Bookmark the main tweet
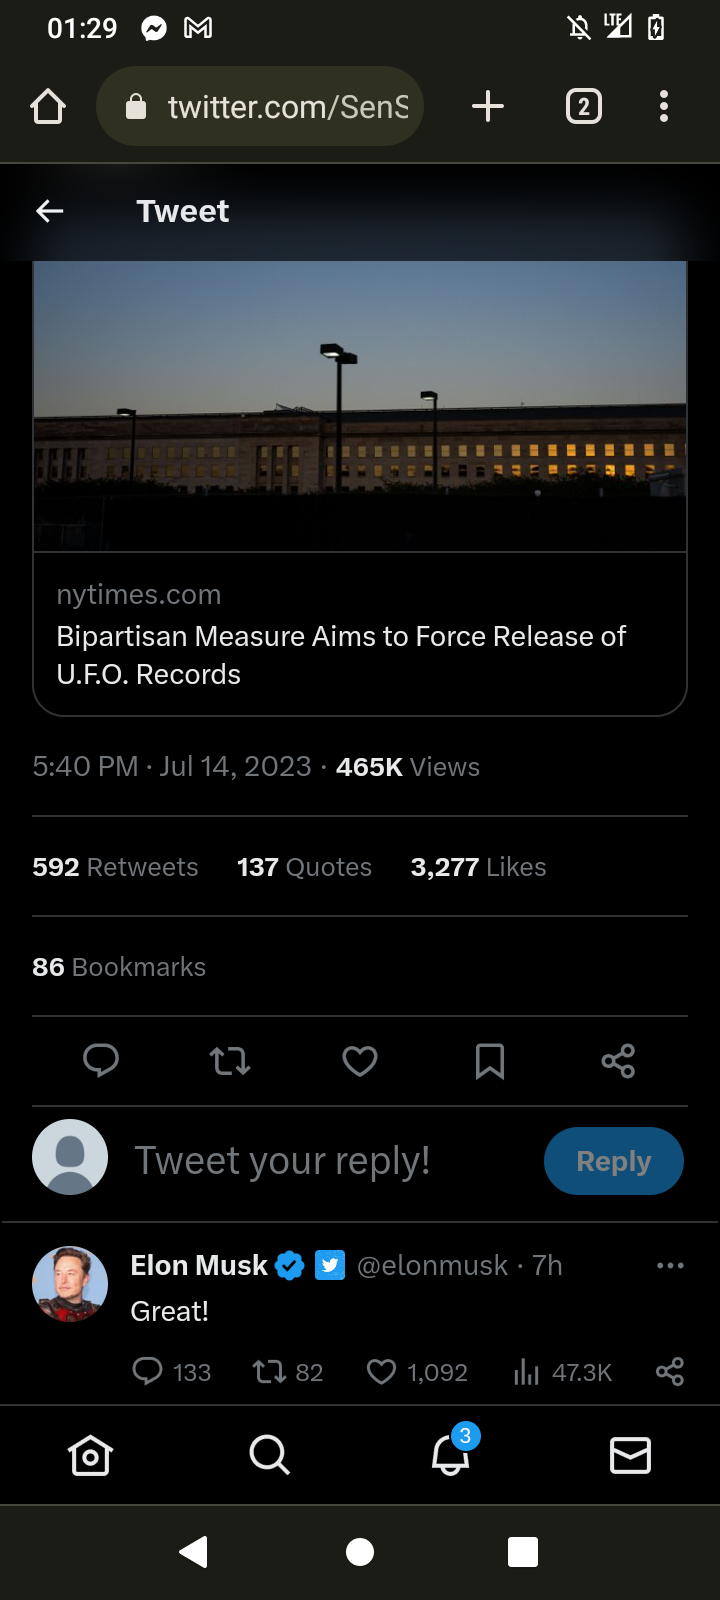 coord(490,1060)
